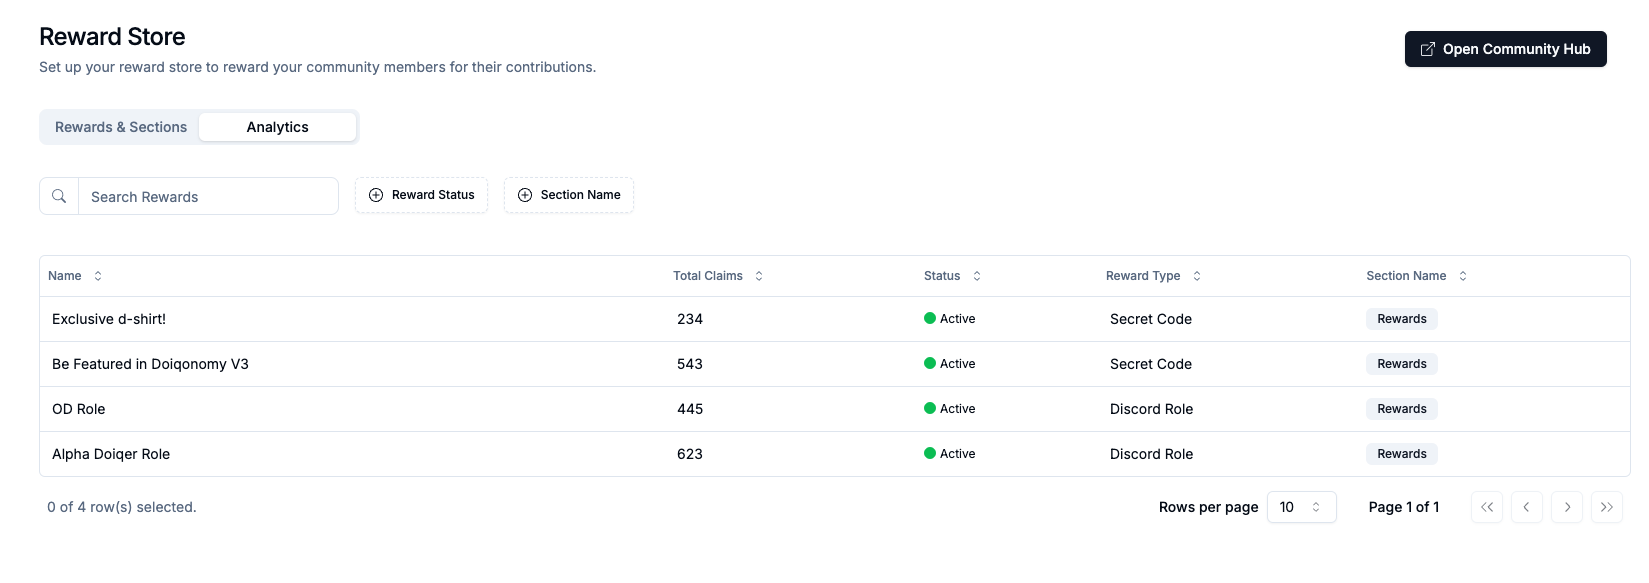This screenshot has height=583, width=1649.
Task: Jump to the last page
Action: tap(1606, 507)
